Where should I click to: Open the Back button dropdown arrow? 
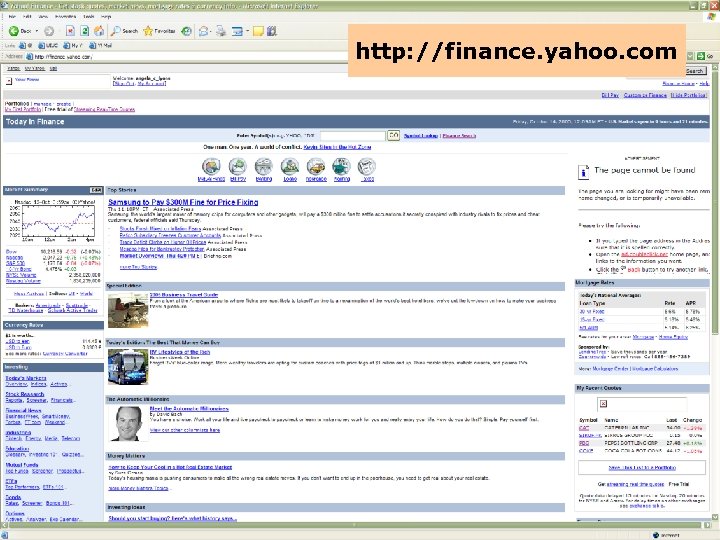(x=37, y=31)
